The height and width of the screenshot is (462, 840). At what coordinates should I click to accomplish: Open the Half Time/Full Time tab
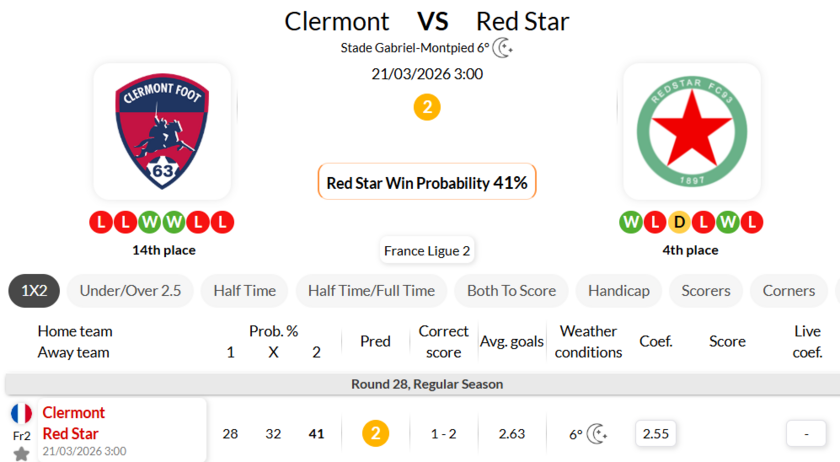point(371,290)
